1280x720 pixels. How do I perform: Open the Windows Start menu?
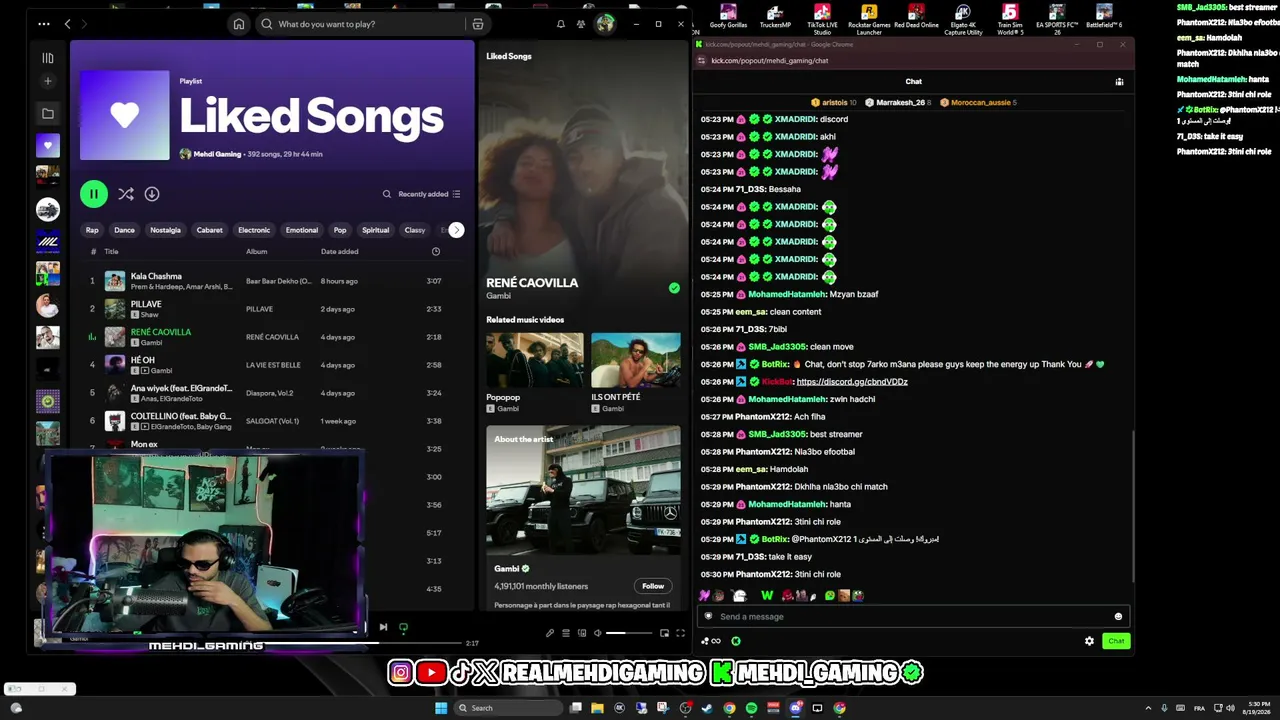coord(441,708)
